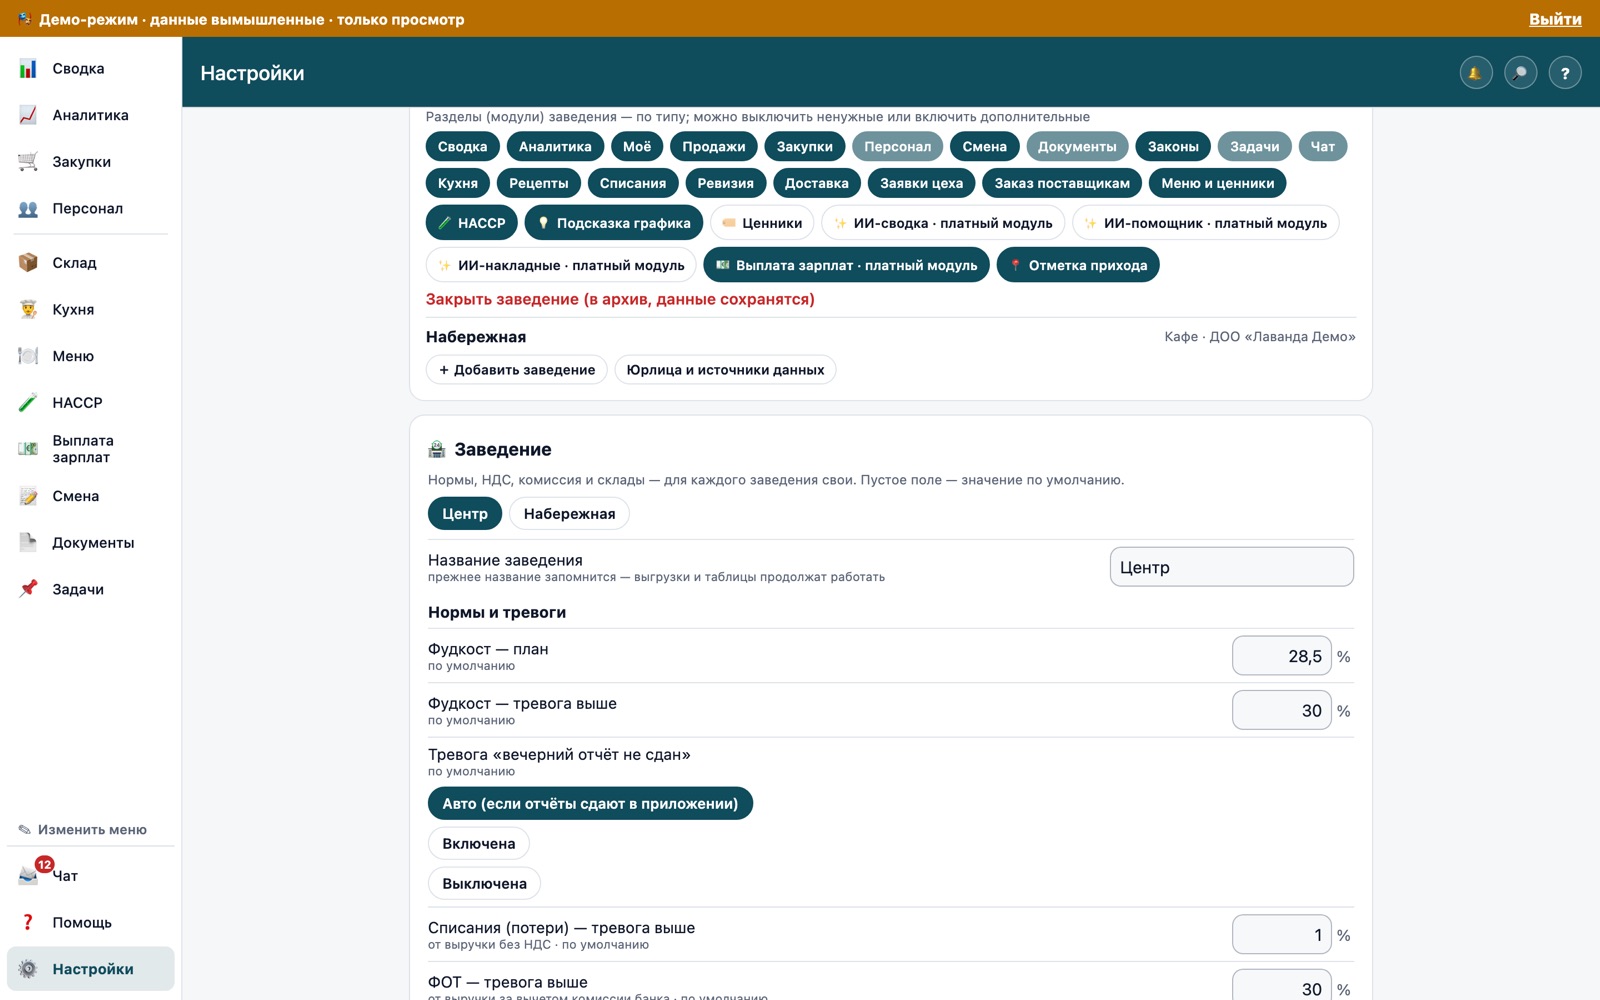Open the Сводка sidebar icon
The image size is (1600, 1000).
28,69
